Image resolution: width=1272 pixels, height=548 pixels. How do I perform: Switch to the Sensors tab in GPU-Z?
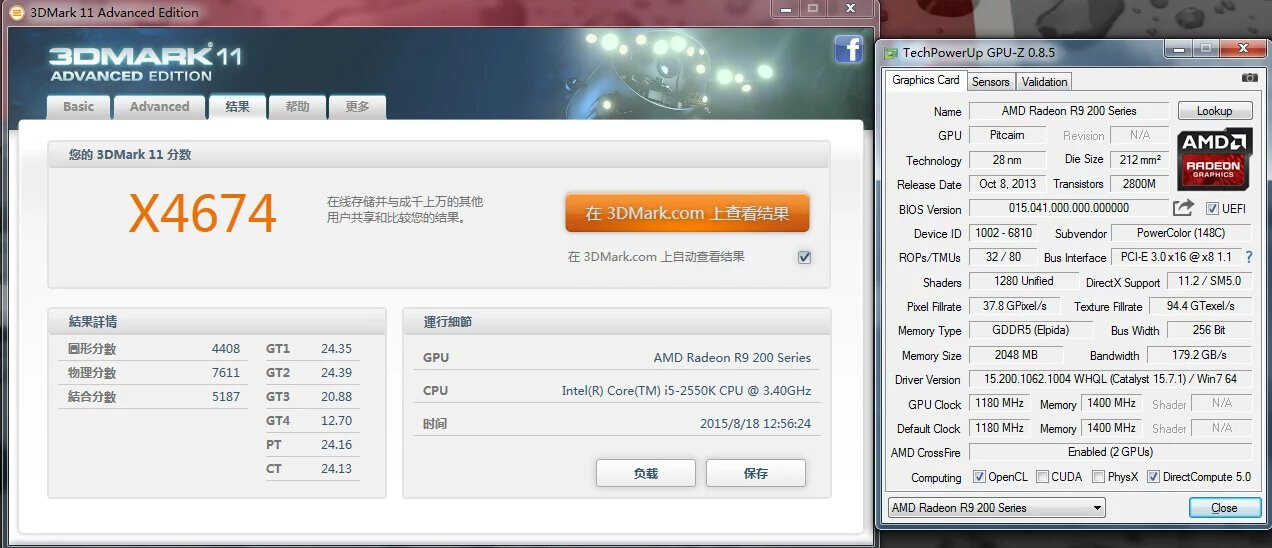click(990, 82)
